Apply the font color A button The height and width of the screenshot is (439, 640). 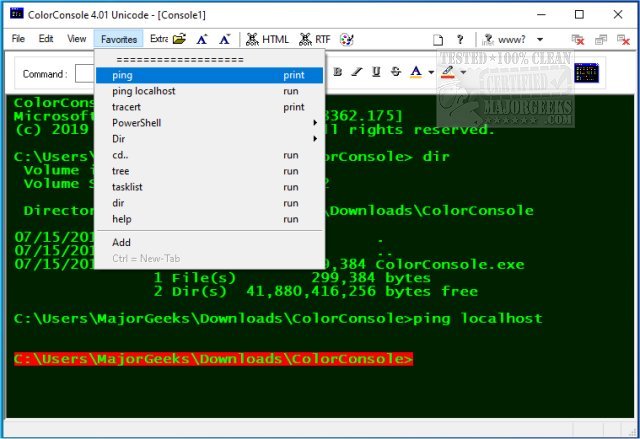(416, 72)
